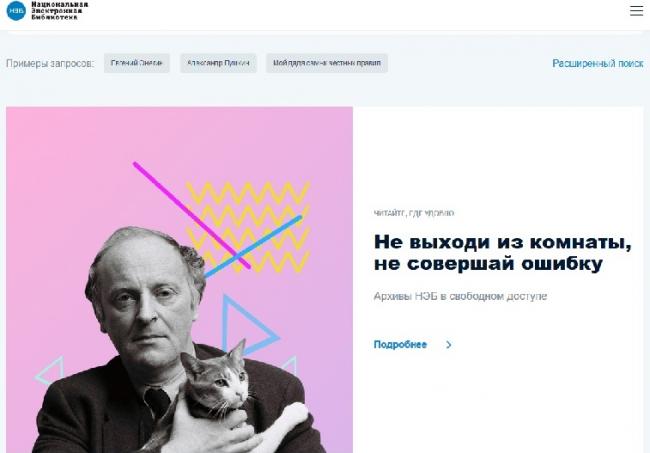Open the headline Не выходи из комнаты
Image resolution: width=650 pixels, height=453 pixels.
(x=502, y=252)
